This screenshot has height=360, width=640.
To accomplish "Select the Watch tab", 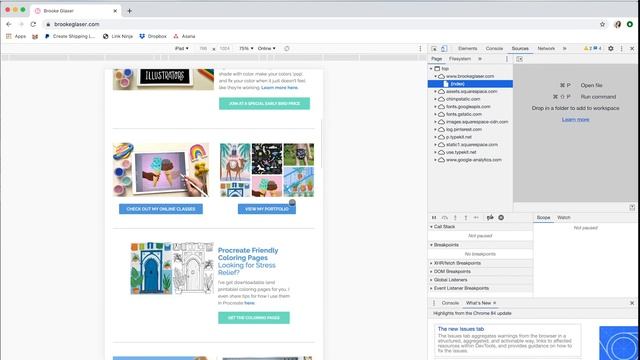I will coord(564,218).
